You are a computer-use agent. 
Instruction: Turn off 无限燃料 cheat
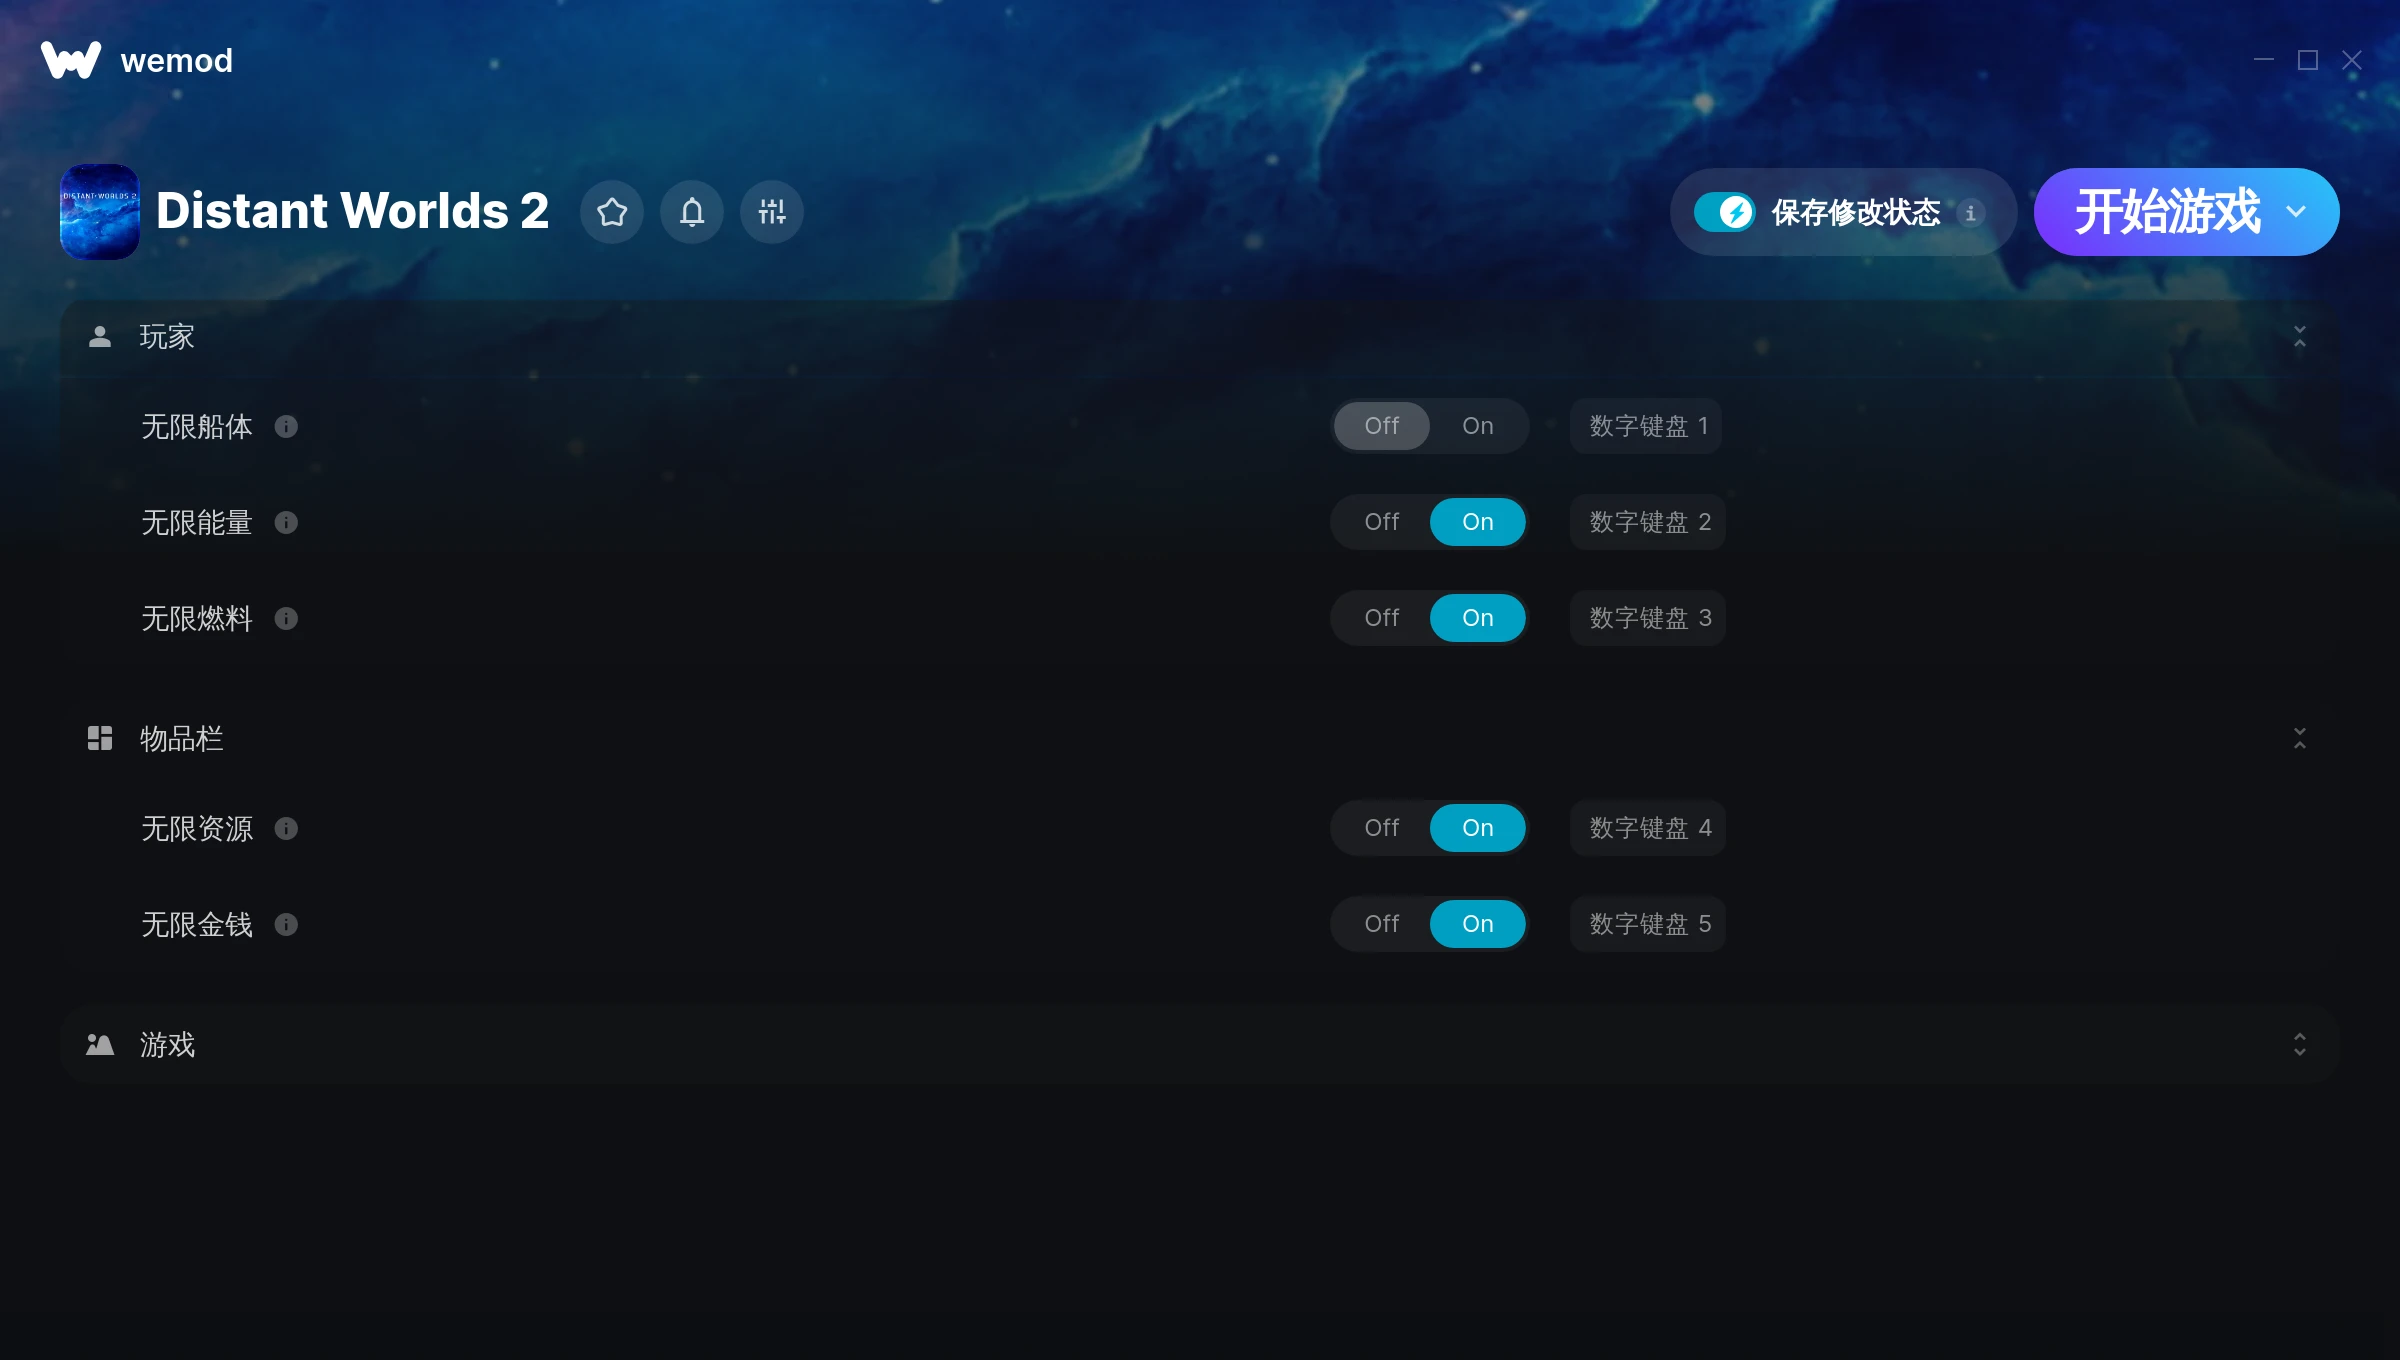click(1382, 618)
